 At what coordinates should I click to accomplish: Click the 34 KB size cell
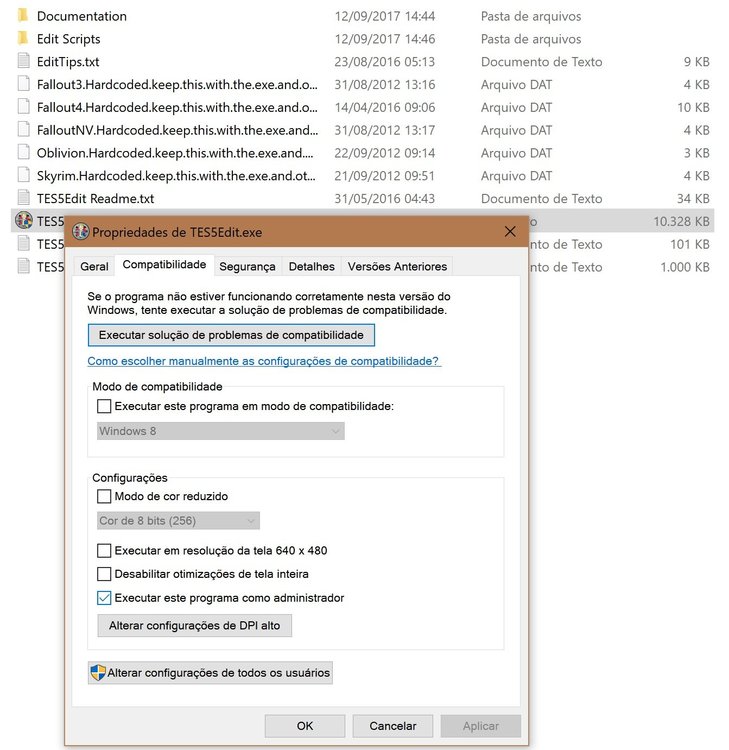tap(693, 199)
